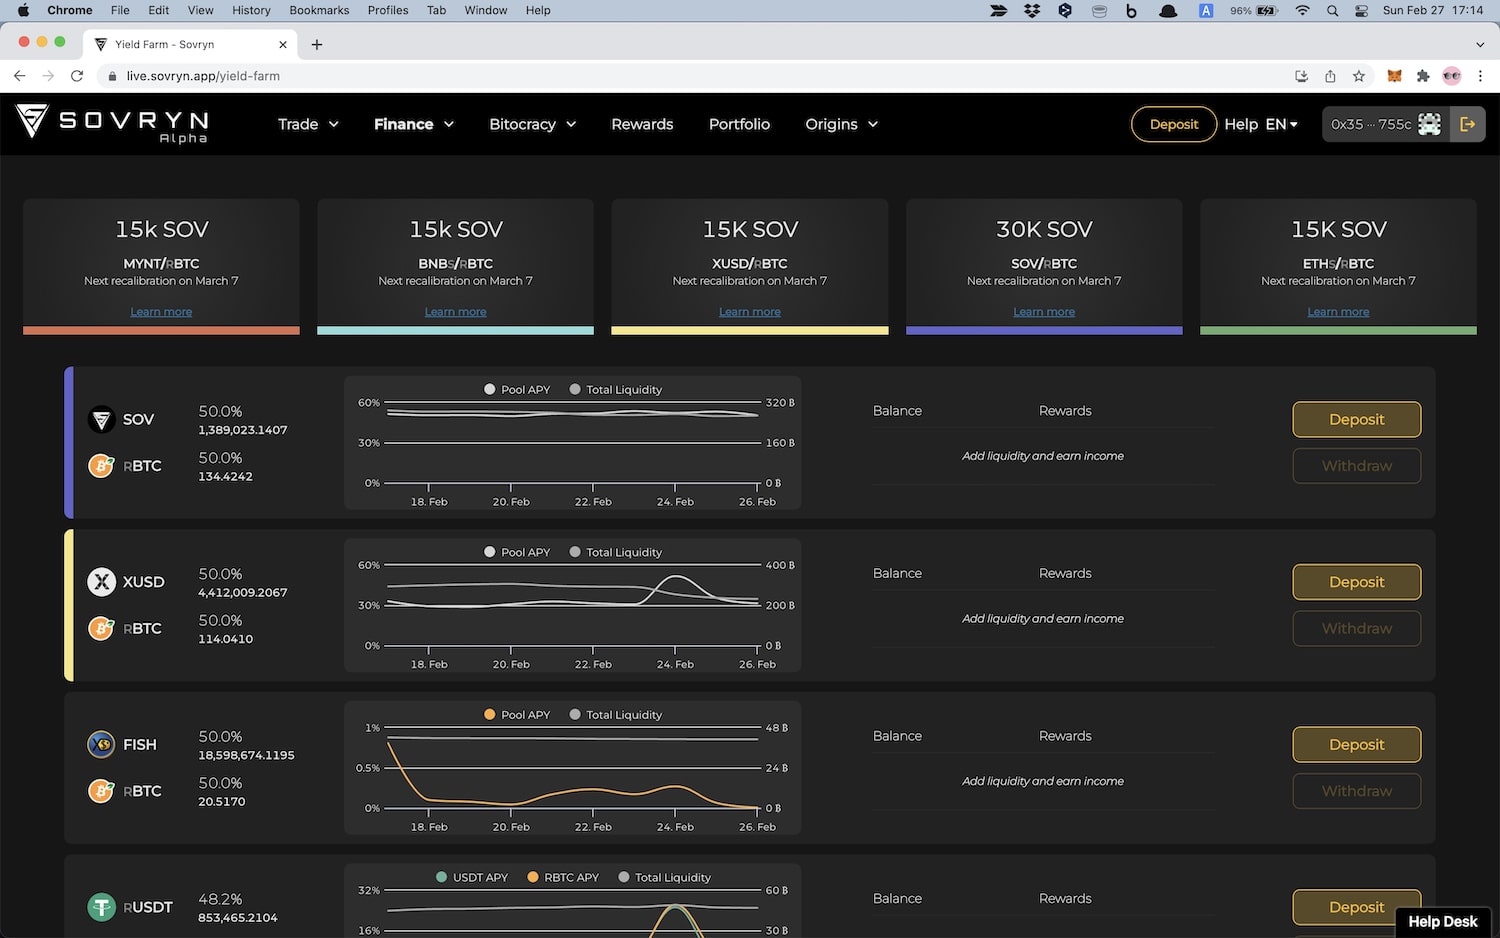Image resolution: width=1500 pixels, height=938 pixels.
Task: Open Chrome Bookmarks menu
Action: [319, 10]
